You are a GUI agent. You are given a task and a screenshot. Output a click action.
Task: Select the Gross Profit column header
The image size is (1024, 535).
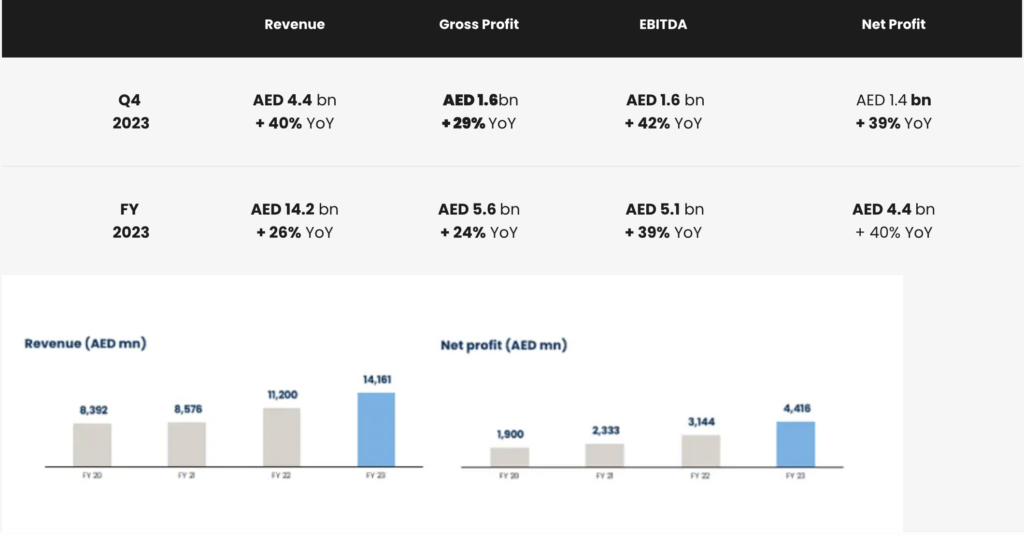tap(479, 24)
